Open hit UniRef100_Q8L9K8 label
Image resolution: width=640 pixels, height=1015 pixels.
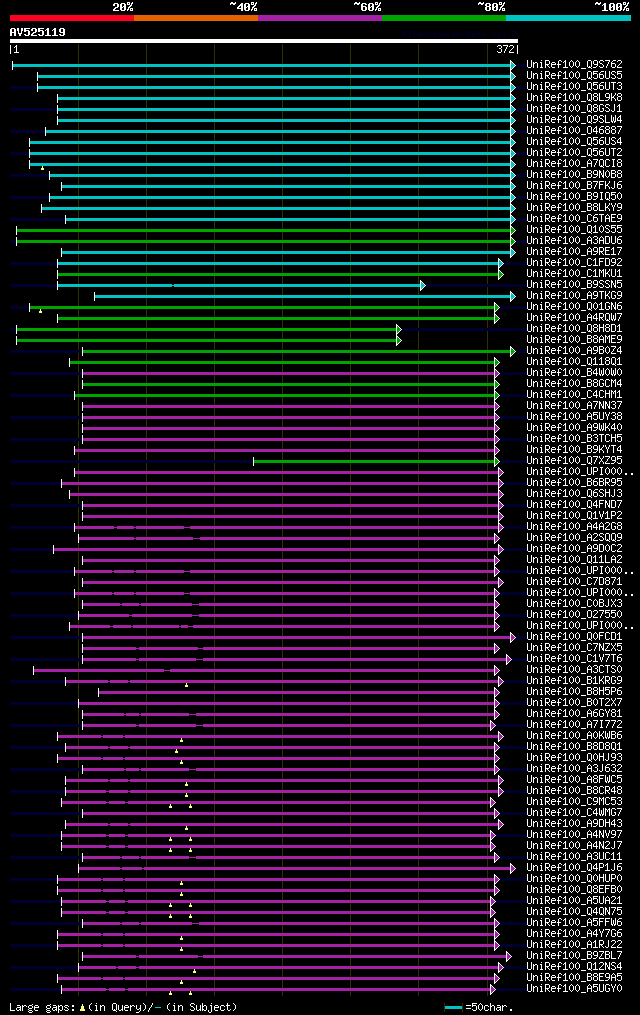pyautogui.click(x=575, y=98)
